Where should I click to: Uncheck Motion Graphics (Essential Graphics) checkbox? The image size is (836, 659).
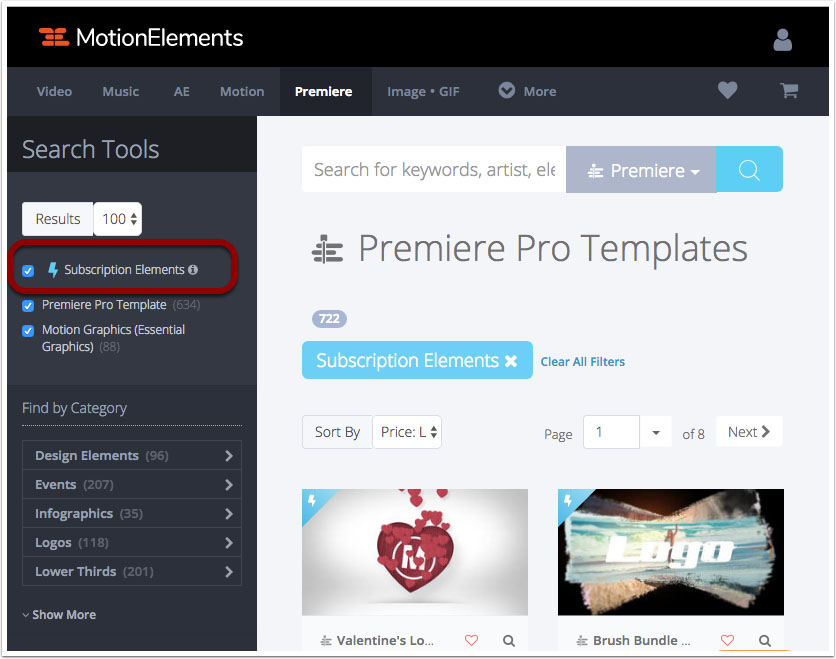coord(28,331)
